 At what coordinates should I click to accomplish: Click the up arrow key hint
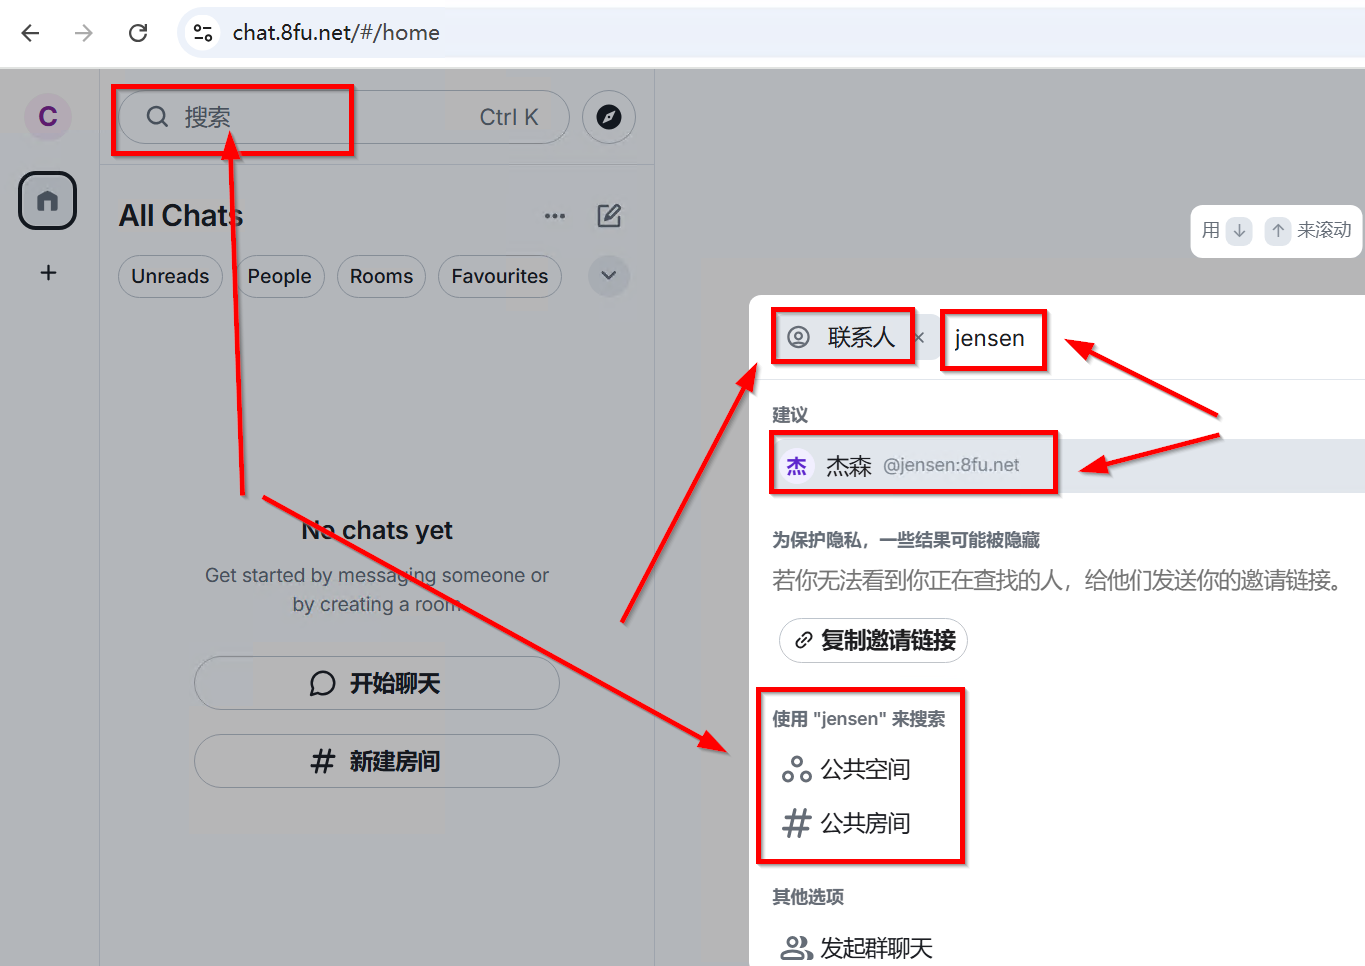click(1278, 231)
